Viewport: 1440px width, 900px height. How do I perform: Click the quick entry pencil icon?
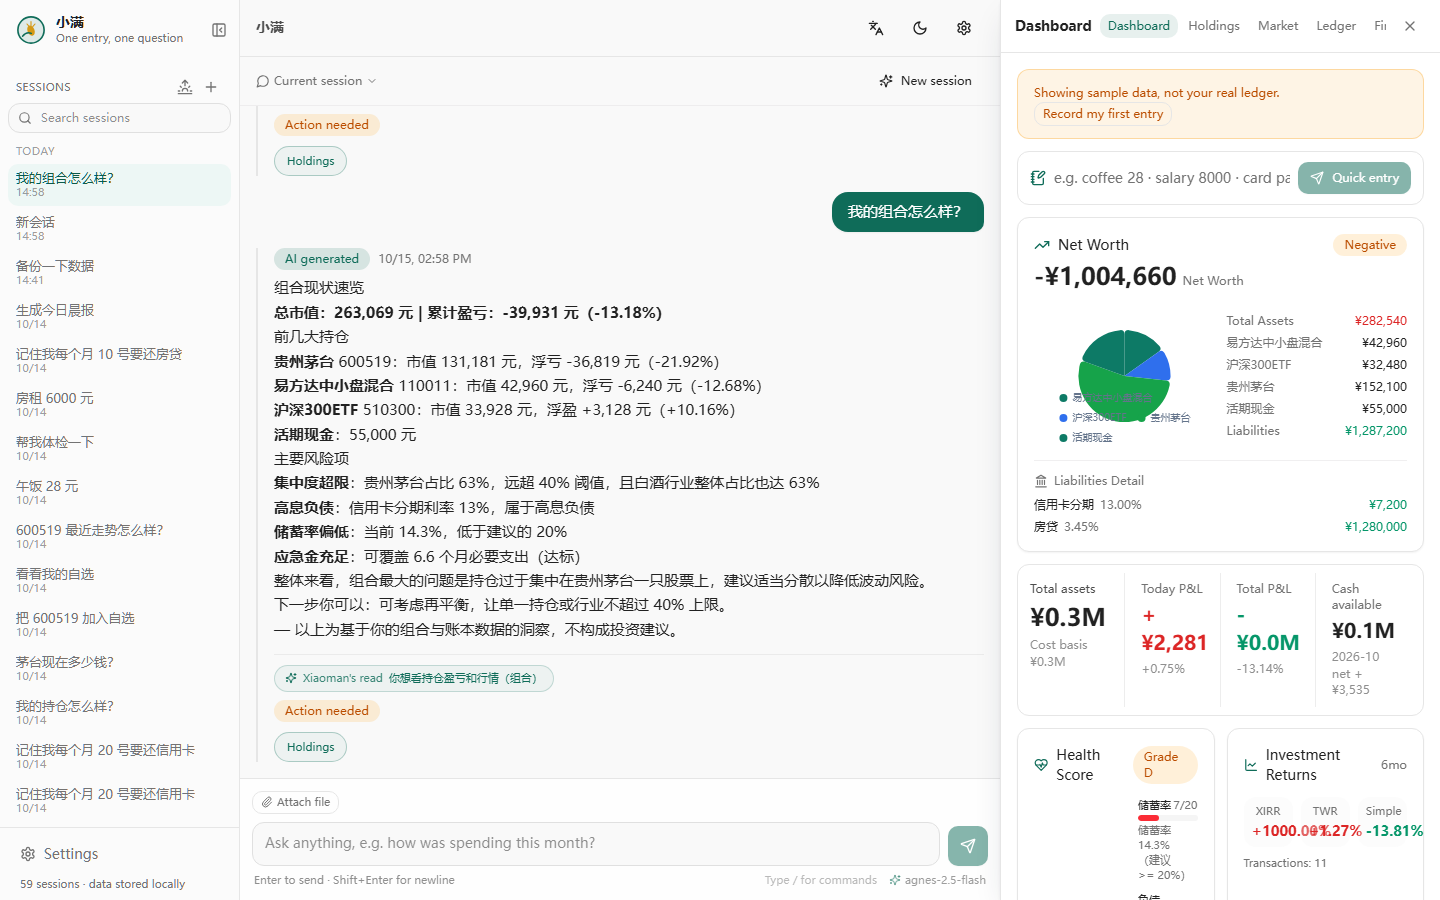(x=1038, y=178)
